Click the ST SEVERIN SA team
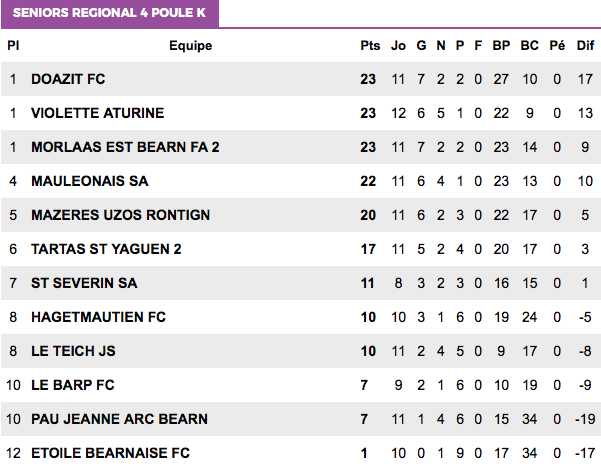Screen dimensions: 601x467 (x=84, y=283)
